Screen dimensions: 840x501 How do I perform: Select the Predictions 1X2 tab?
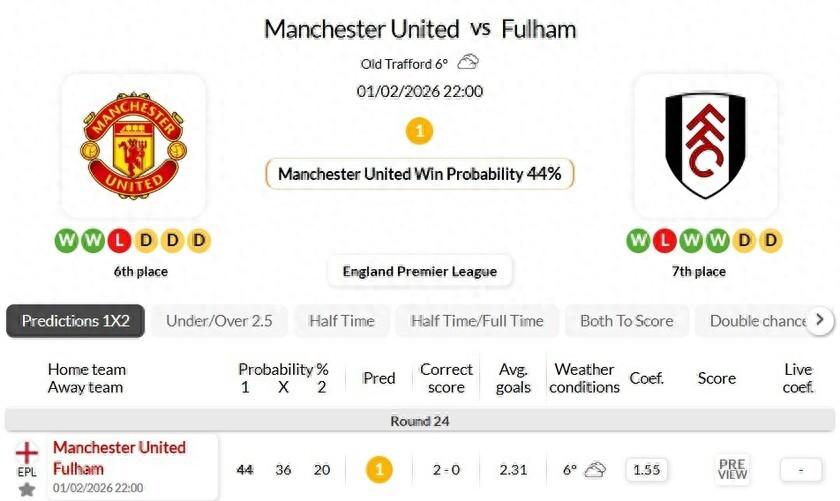click(x=76, y=321)
